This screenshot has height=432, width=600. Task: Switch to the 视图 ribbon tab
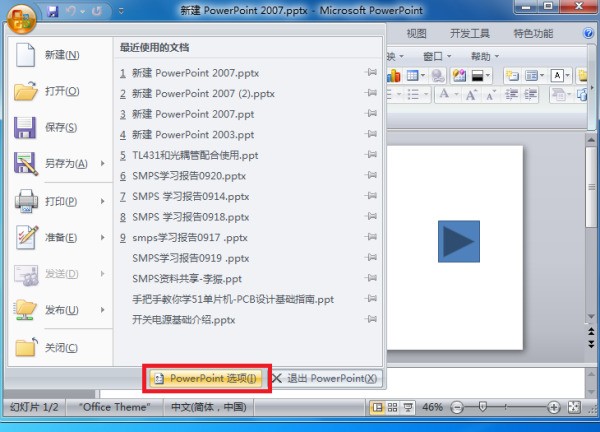[x=416, y=34]
